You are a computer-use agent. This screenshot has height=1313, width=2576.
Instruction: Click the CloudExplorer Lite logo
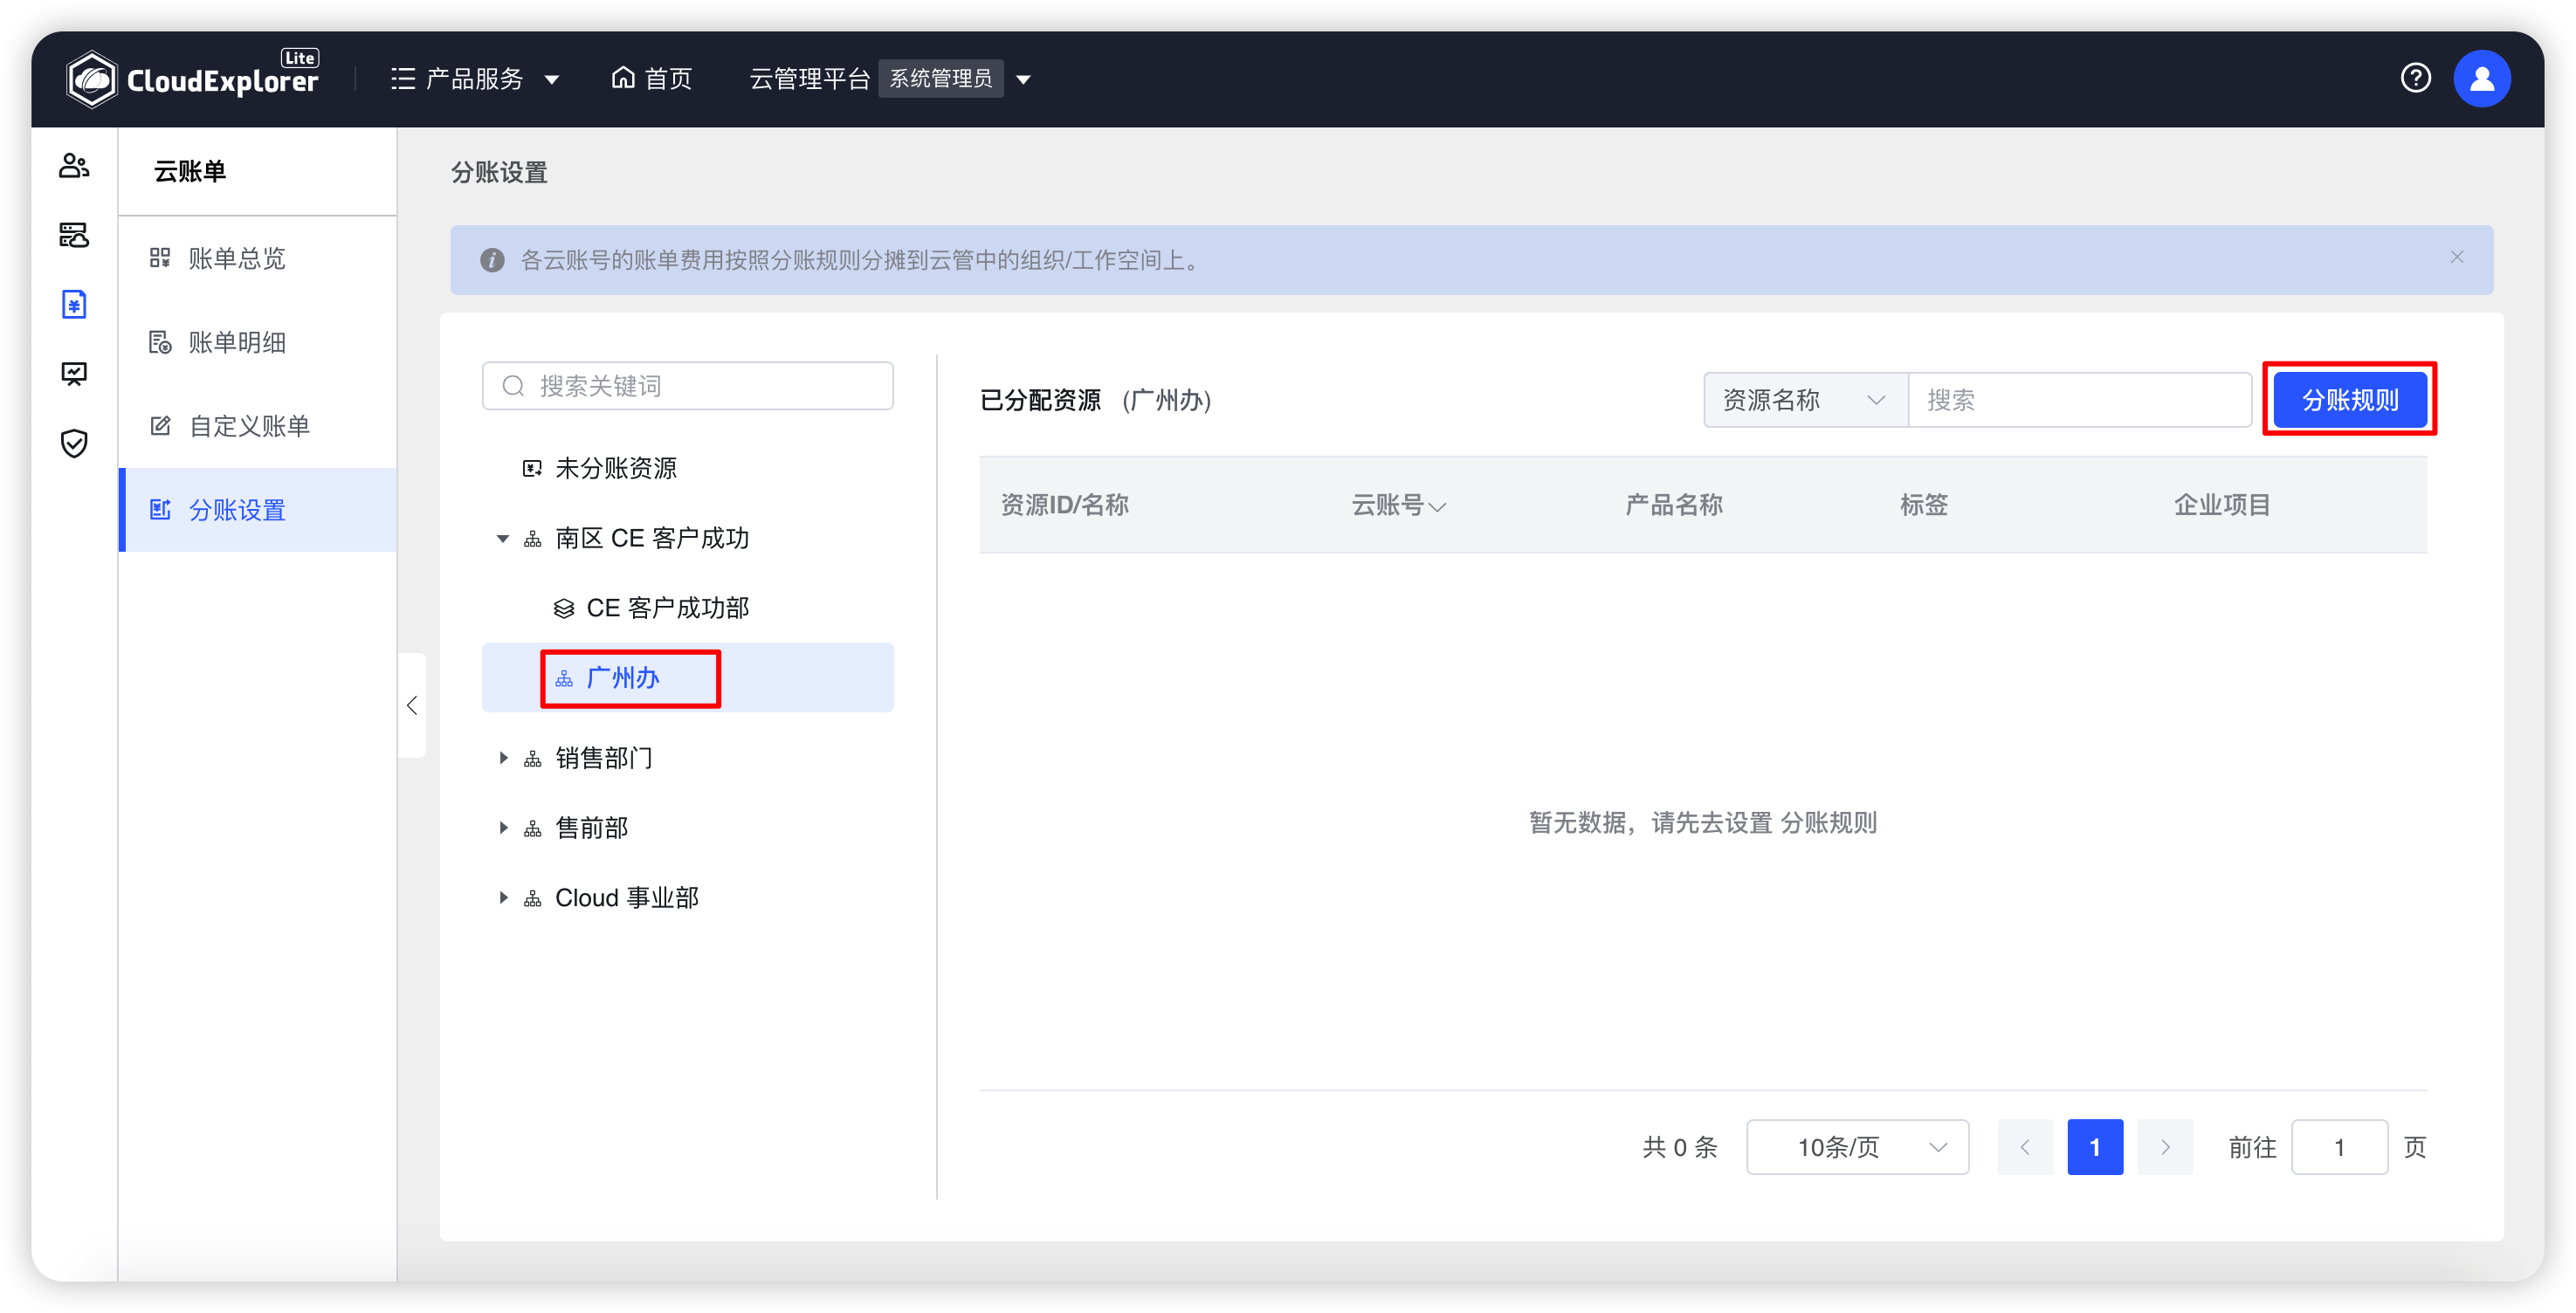pyautogui.click(x=192, y=78)
